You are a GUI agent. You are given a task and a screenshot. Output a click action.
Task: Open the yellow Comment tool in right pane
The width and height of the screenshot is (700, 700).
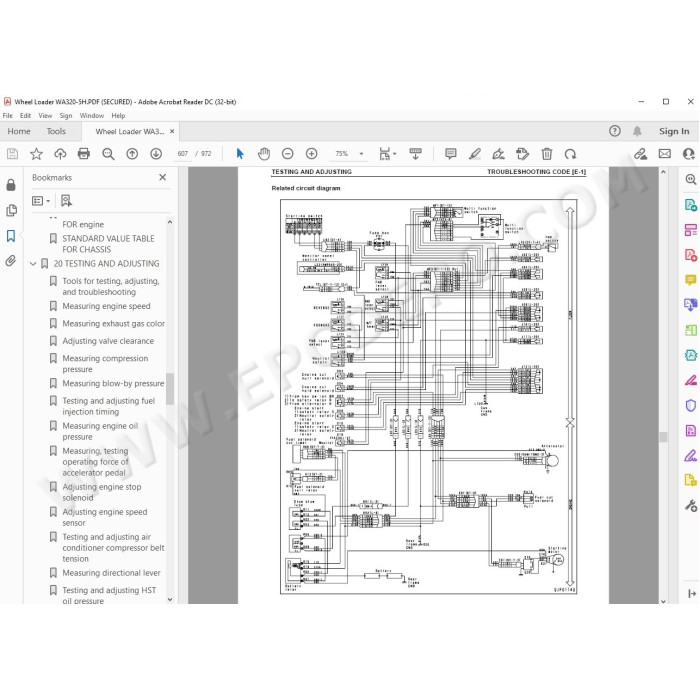691,280
